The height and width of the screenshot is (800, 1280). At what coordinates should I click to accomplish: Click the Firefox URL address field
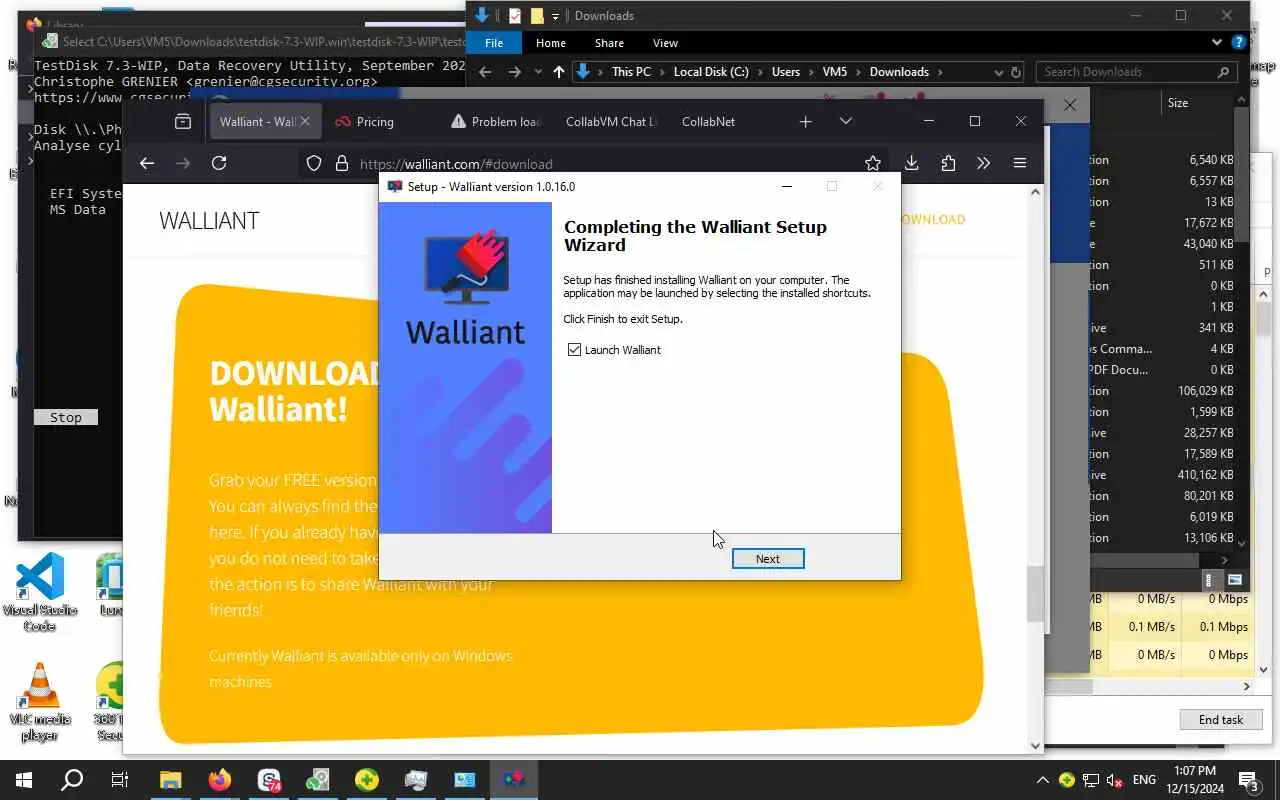[x=600, y=164]
